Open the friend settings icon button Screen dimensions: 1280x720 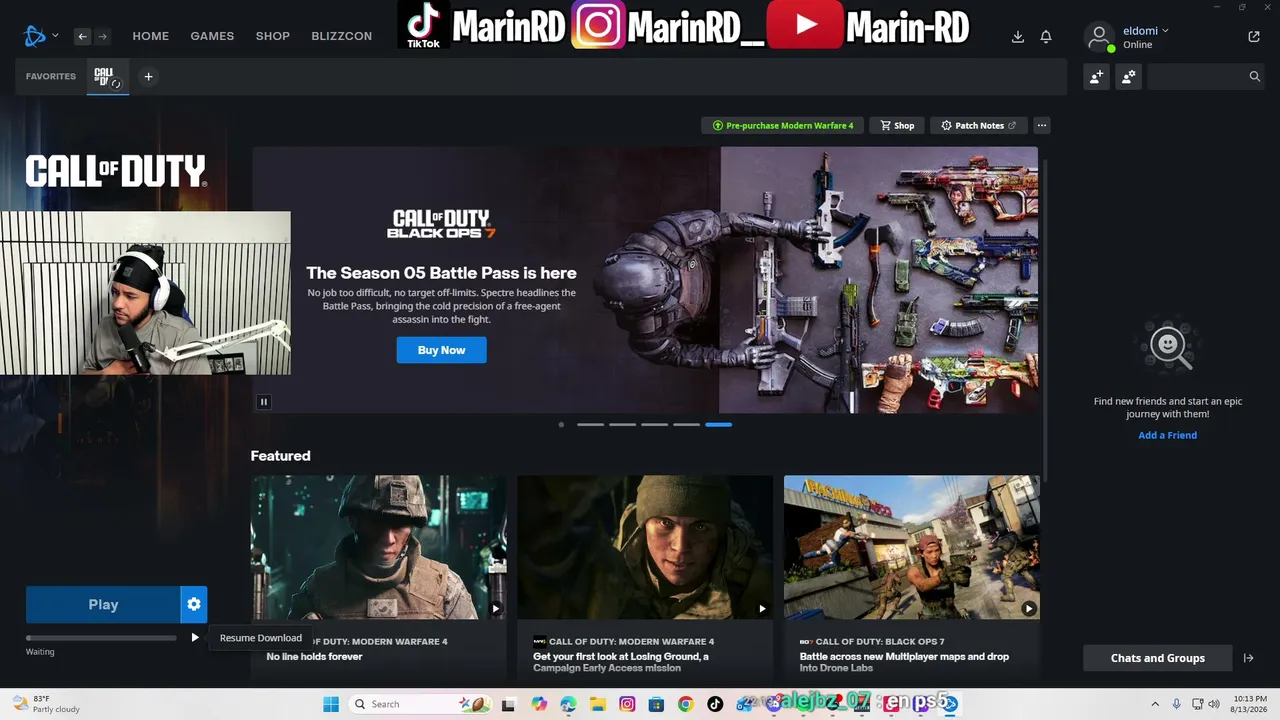click(x=1129, y=77)
